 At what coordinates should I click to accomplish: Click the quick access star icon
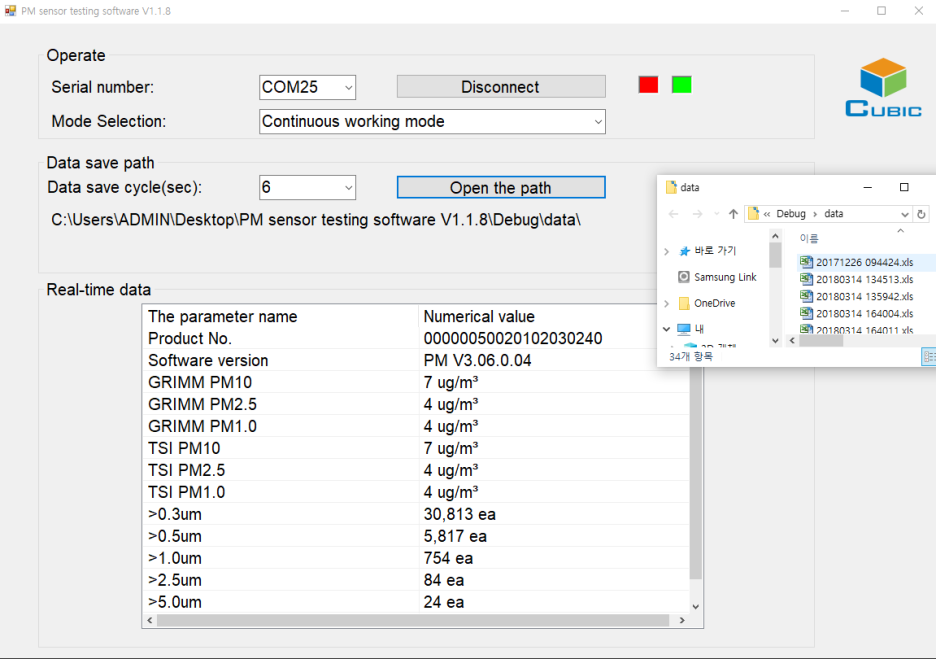684,251
